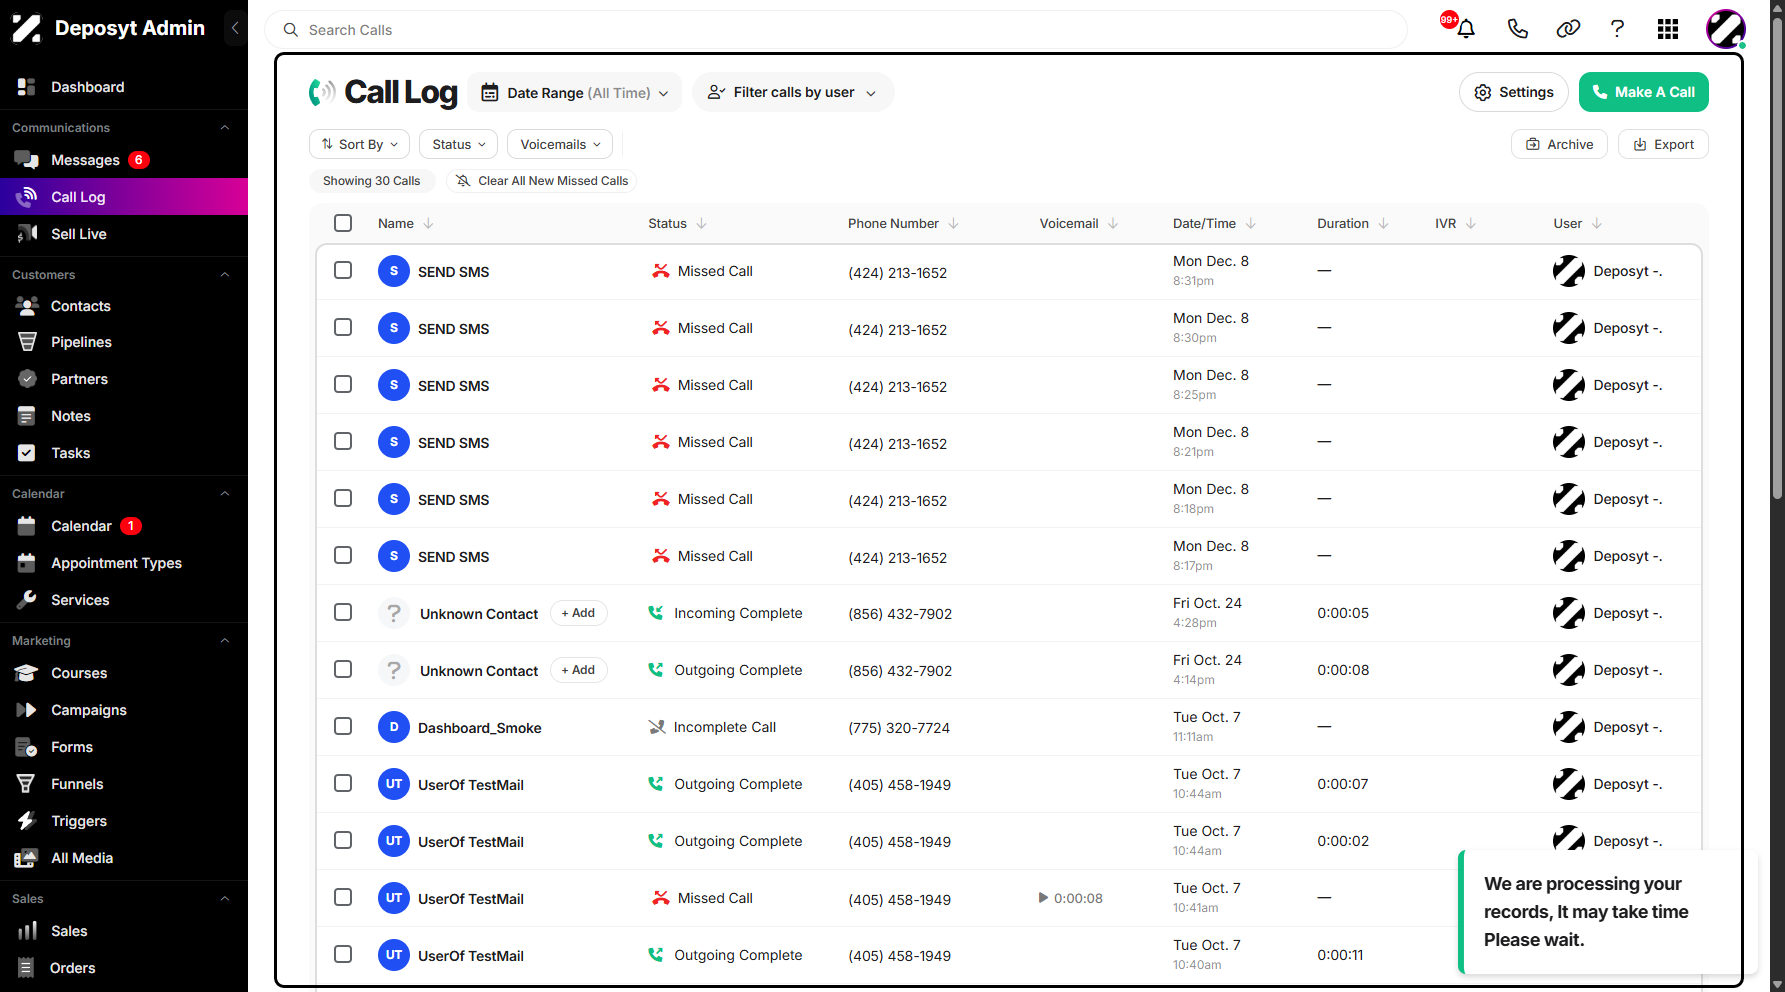1785x992 pixels.
Task: Open Pipelines in the sidebar
Action: pos(81,342)
